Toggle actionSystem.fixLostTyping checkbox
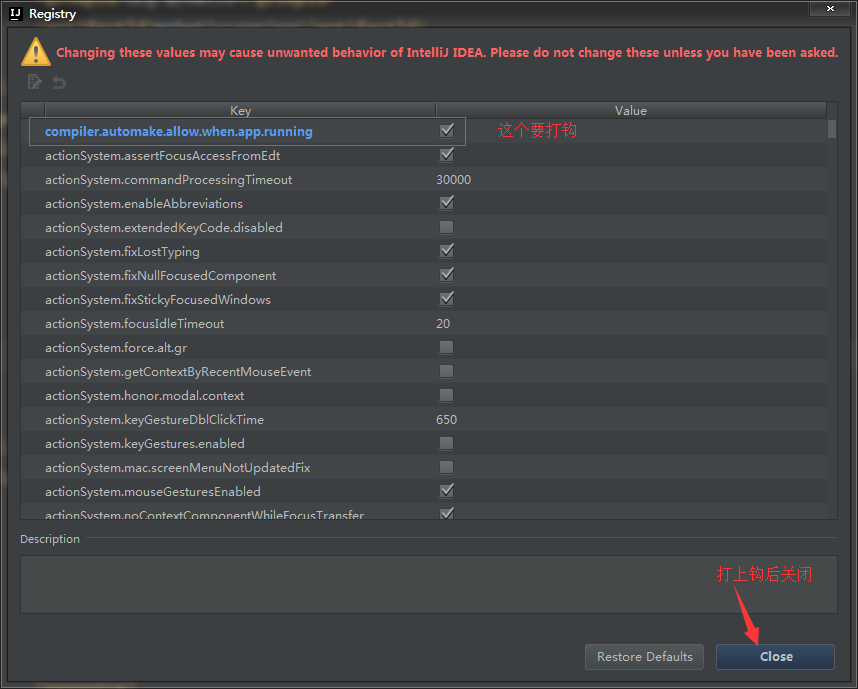Image resolution: width=858 pixels, height=689 pixels. point(447,251)
